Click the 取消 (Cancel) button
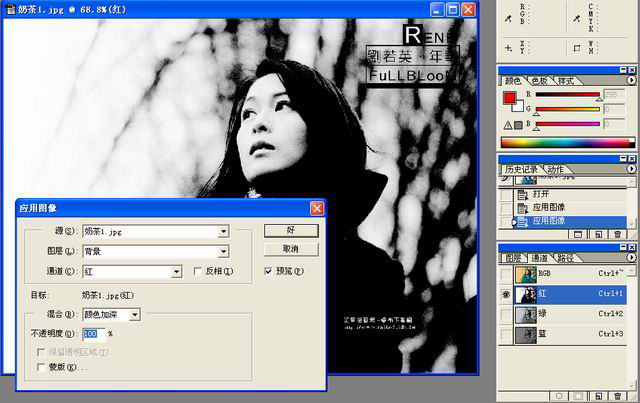The image size is (640, 403). [x=290, y=249]
